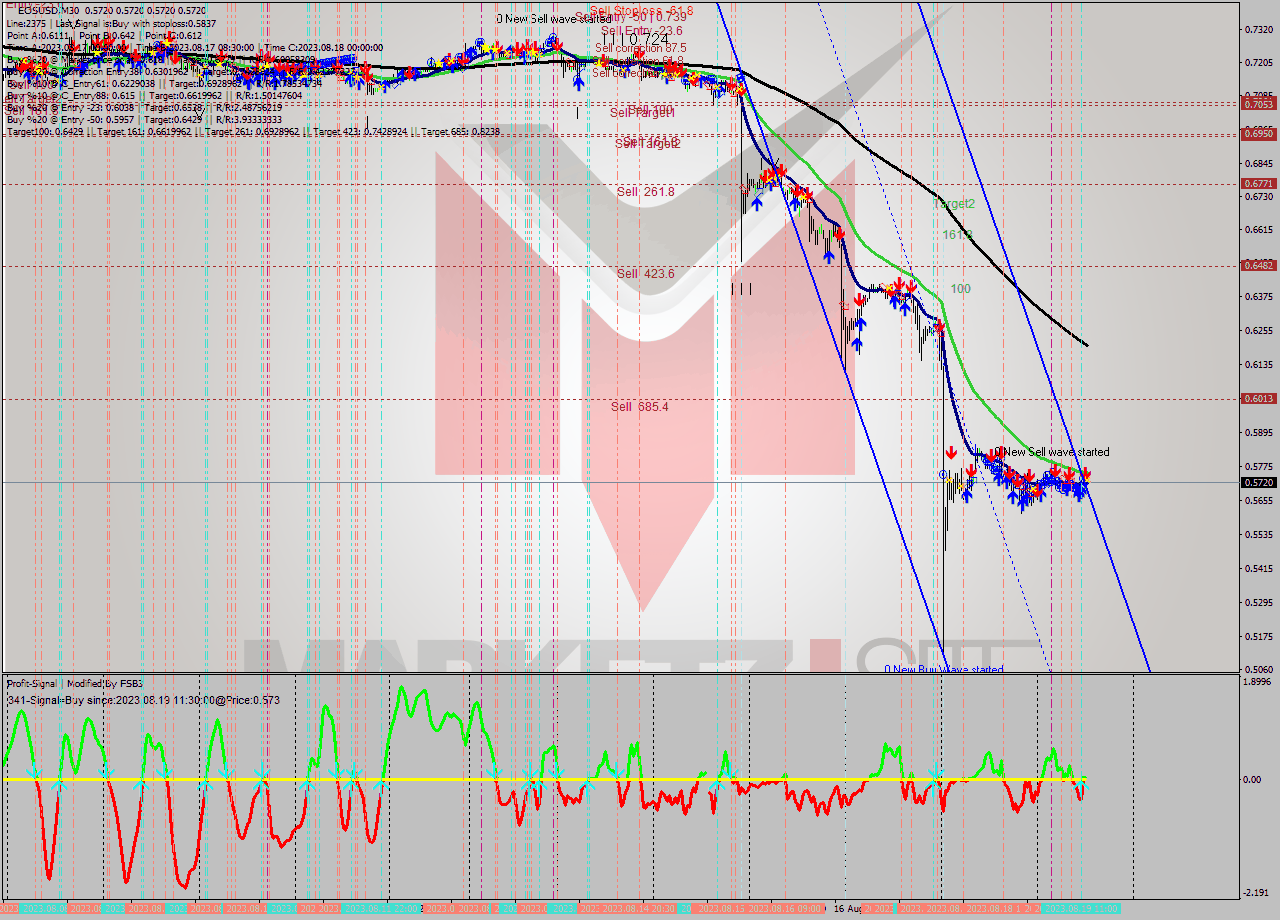Viewport: 1280px width, 920px height.
Task: Click the green '161.8' label
Action: pyautogui.click(x=957, y=234)
